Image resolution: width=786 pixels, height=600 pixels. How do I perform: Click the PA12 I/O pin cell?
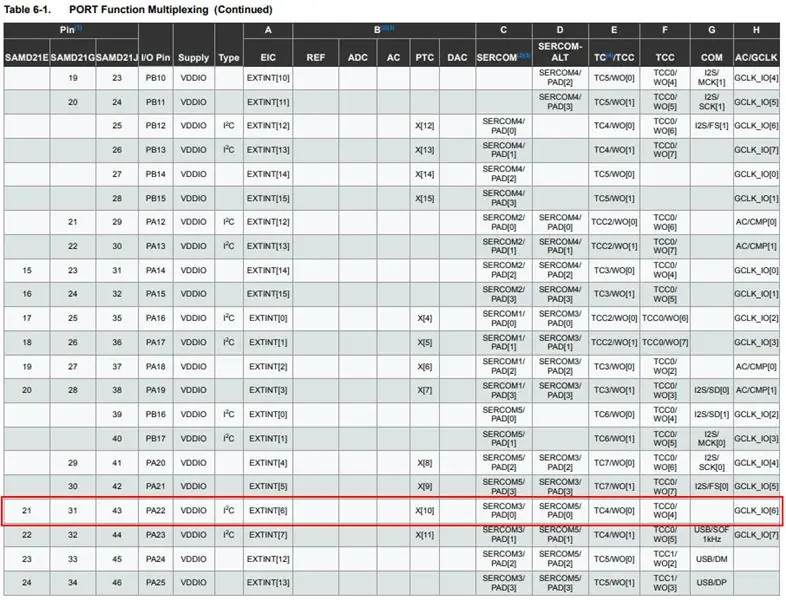pos(155,222)
